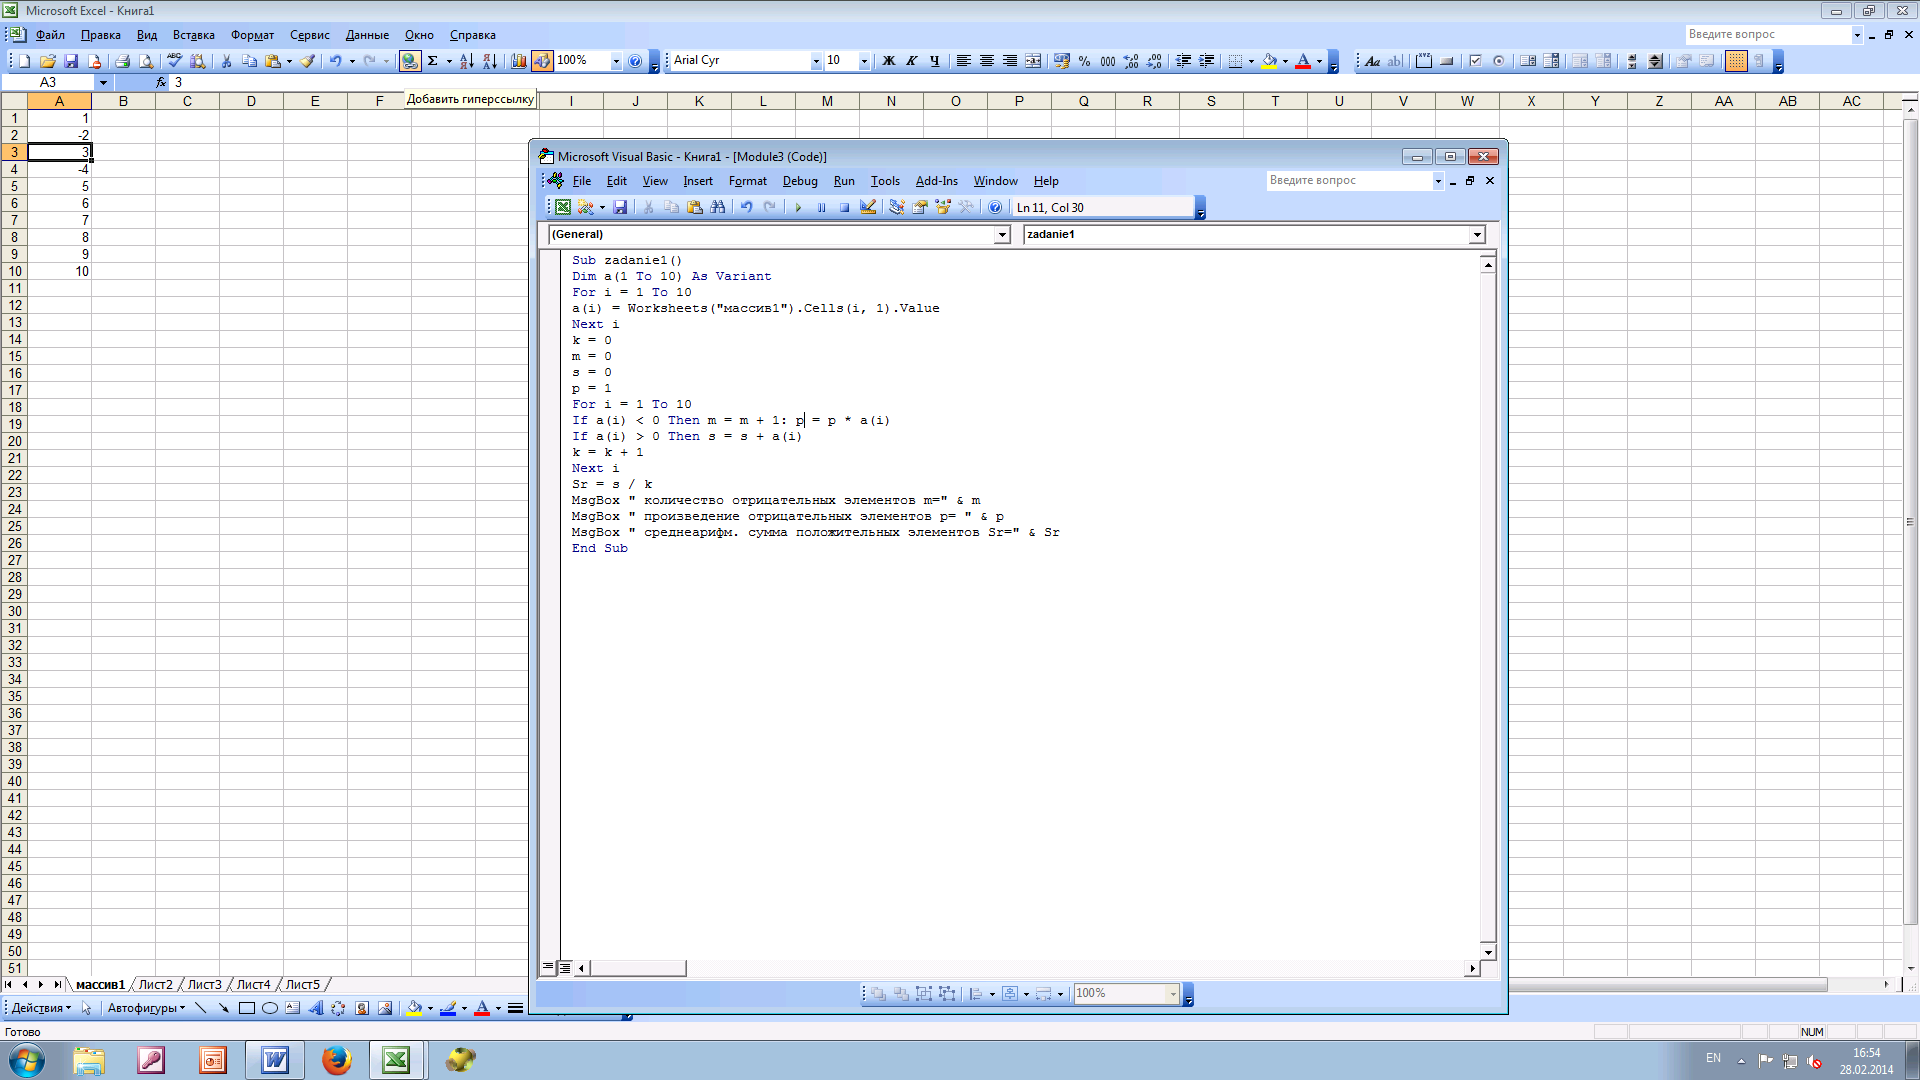Expand the (General) object dropdown
The image size is (1920, 1080).
(x=1001, y=234)
